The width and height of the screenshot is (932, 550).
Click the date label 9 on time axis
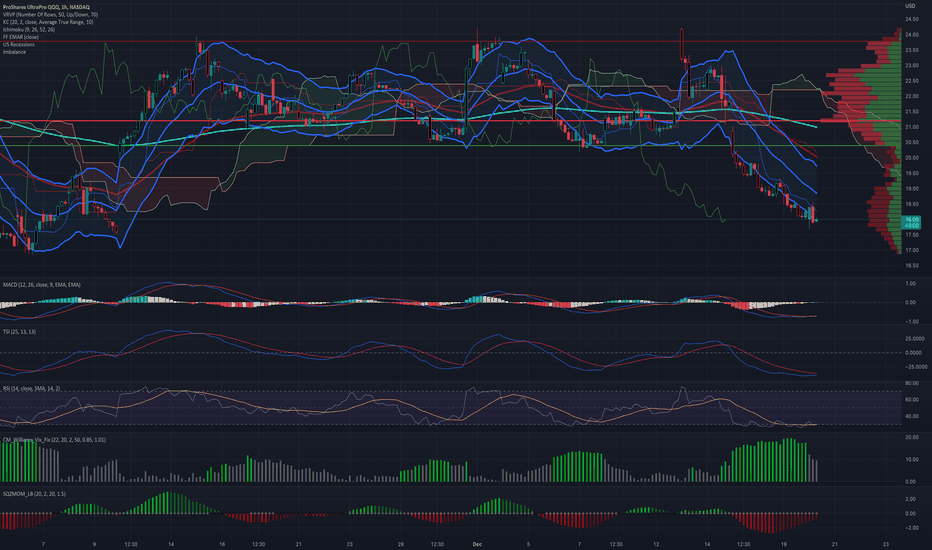point(95,544)
